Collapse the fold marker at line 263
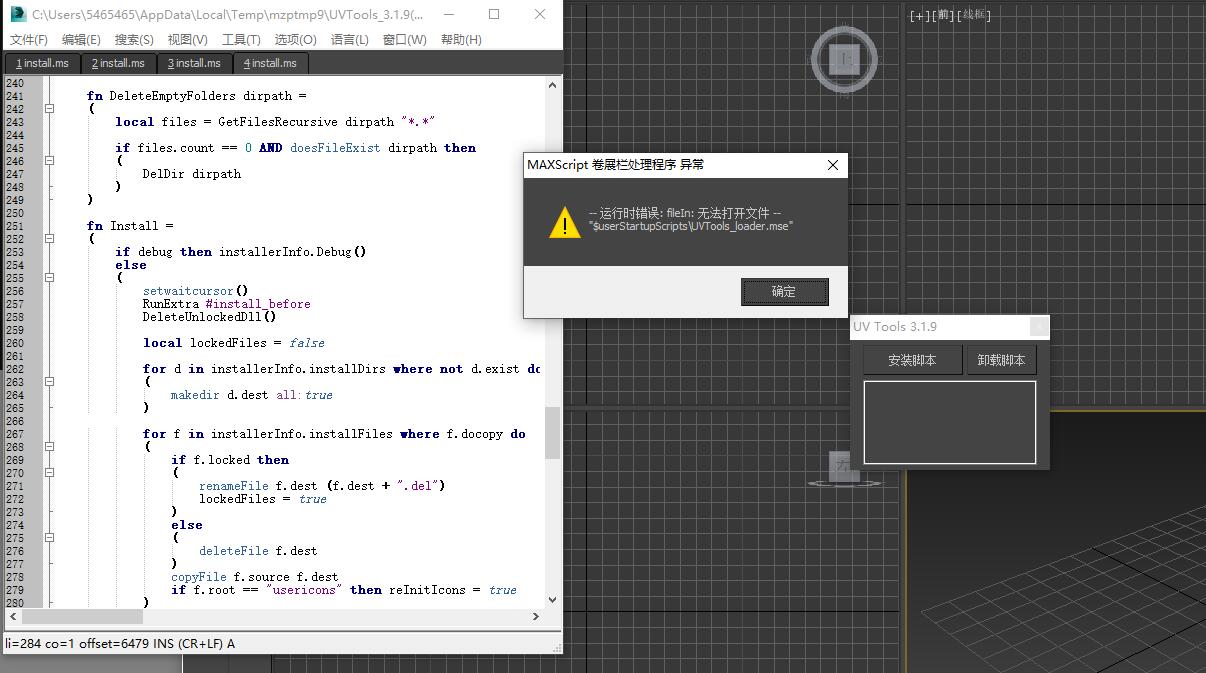1206x673 pixels. 49,382
